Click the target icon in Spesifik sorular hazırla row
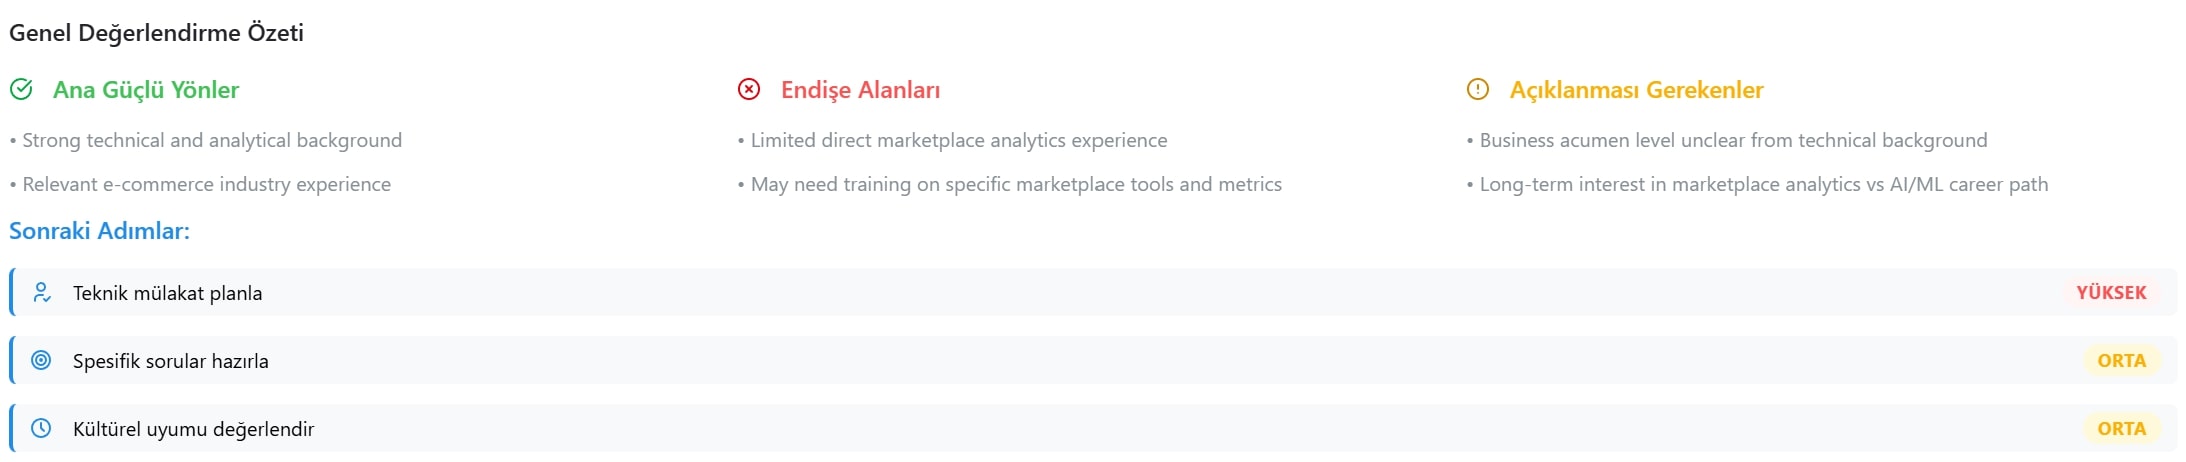Image resolution: width=2186 pixels, height=462 pixels. pos(41,361)
